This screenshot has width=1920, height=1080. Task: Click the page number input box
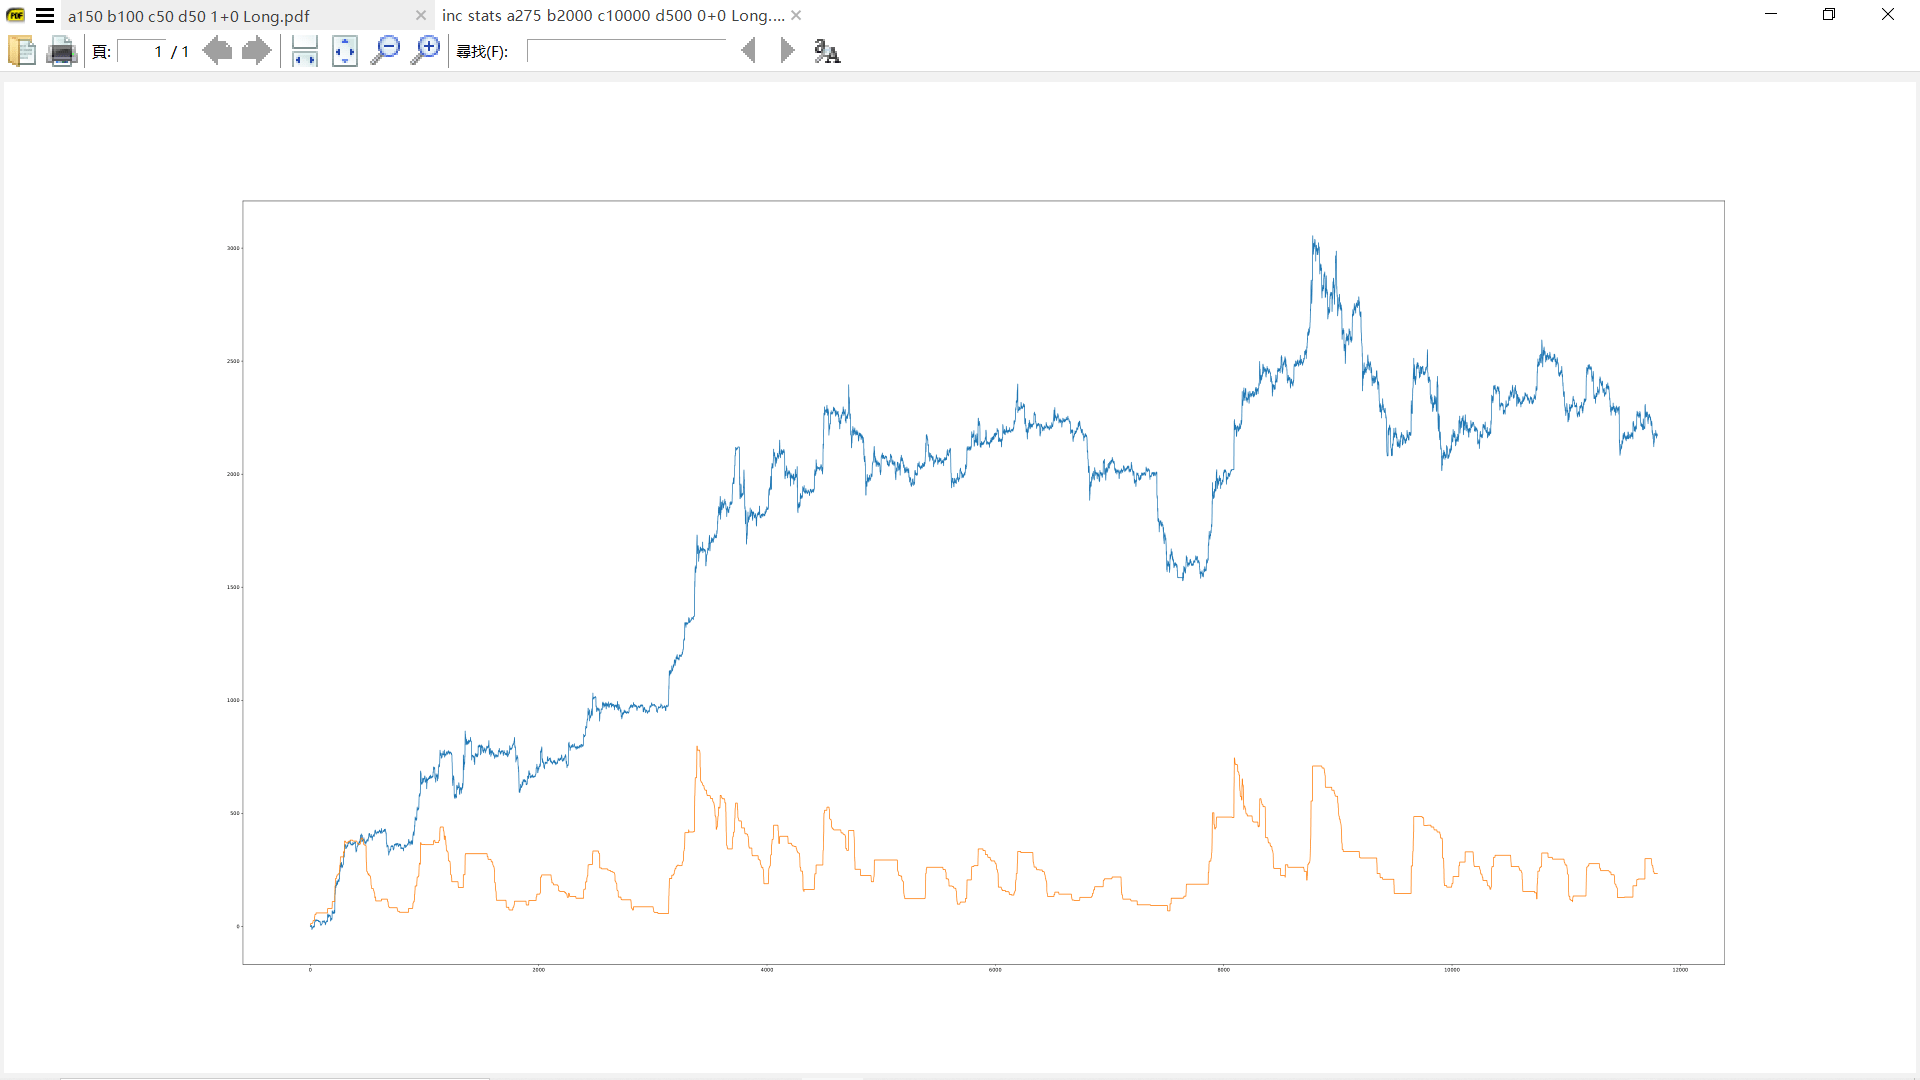tap(141, 52)
